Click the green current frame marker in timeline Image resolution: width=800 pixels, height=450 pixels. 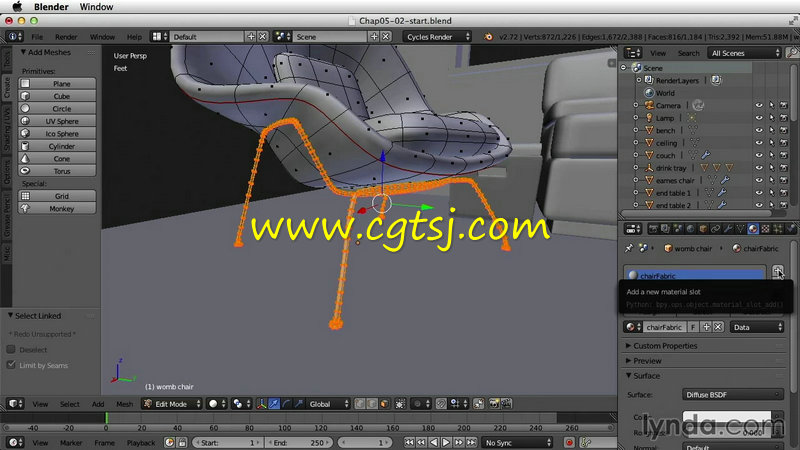click(x=107, y=417)
